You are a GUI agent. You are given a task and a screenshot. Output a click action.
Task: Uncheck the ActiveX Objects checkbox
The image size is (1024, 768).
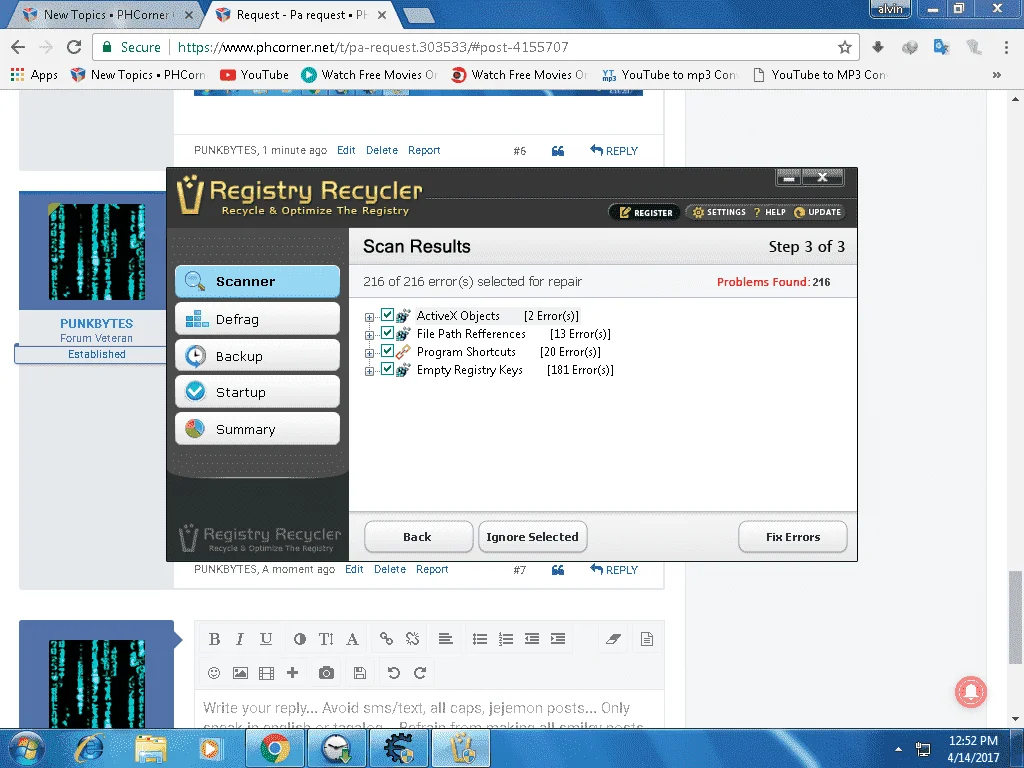[x=387, y=315]
